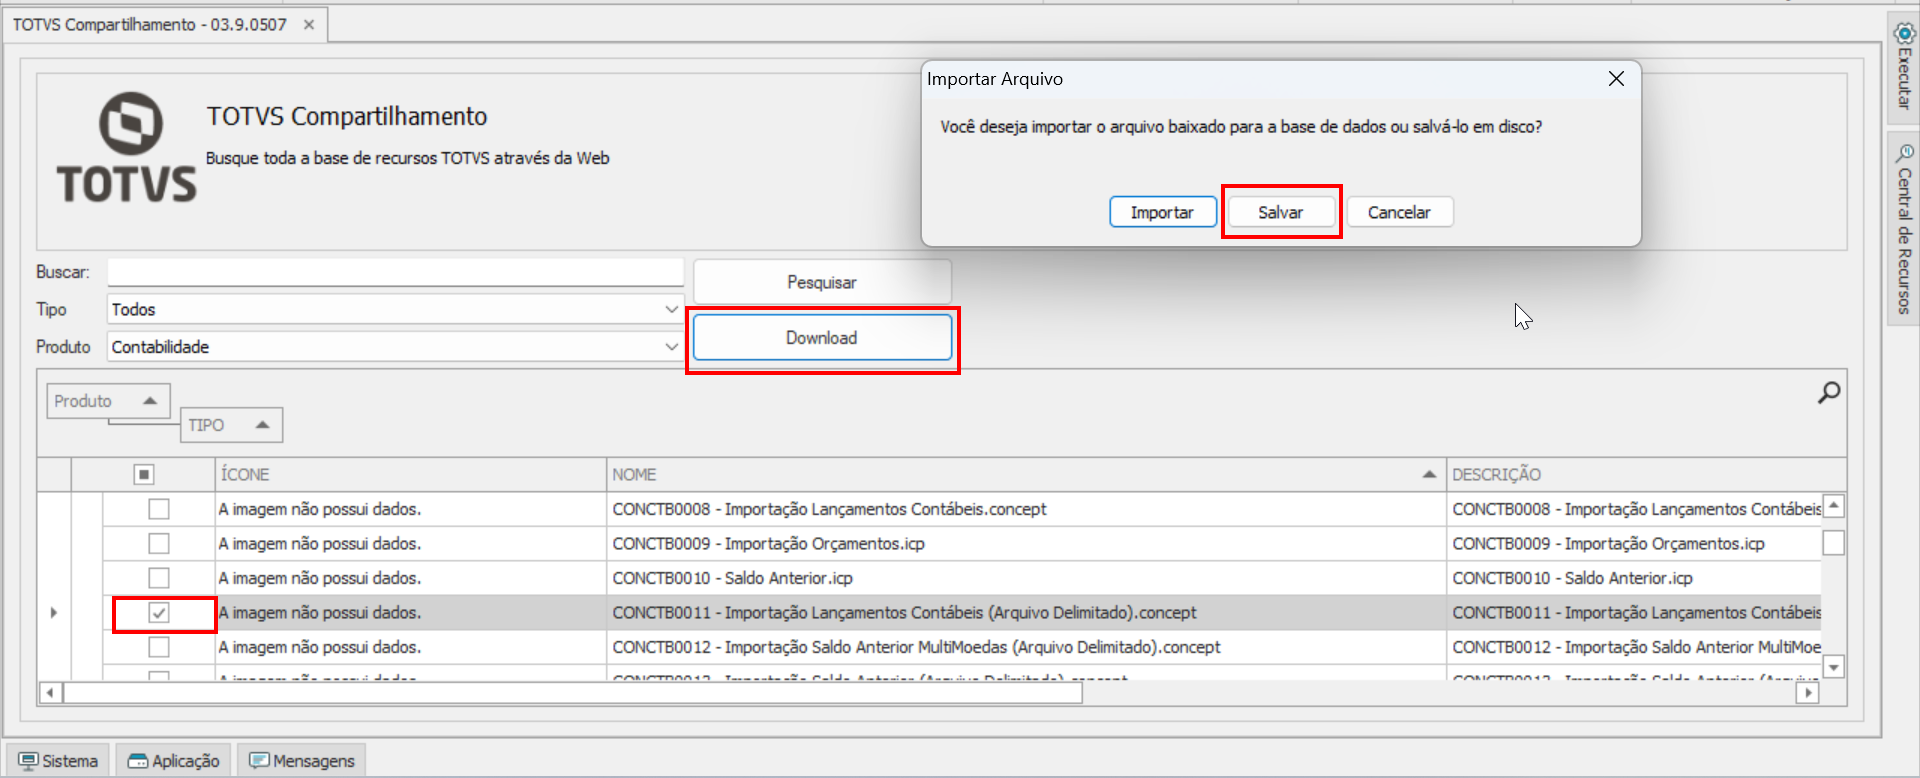Close the Importar Arquivo dialog with the X
Screen dimensions: 1920x778
1616,79
